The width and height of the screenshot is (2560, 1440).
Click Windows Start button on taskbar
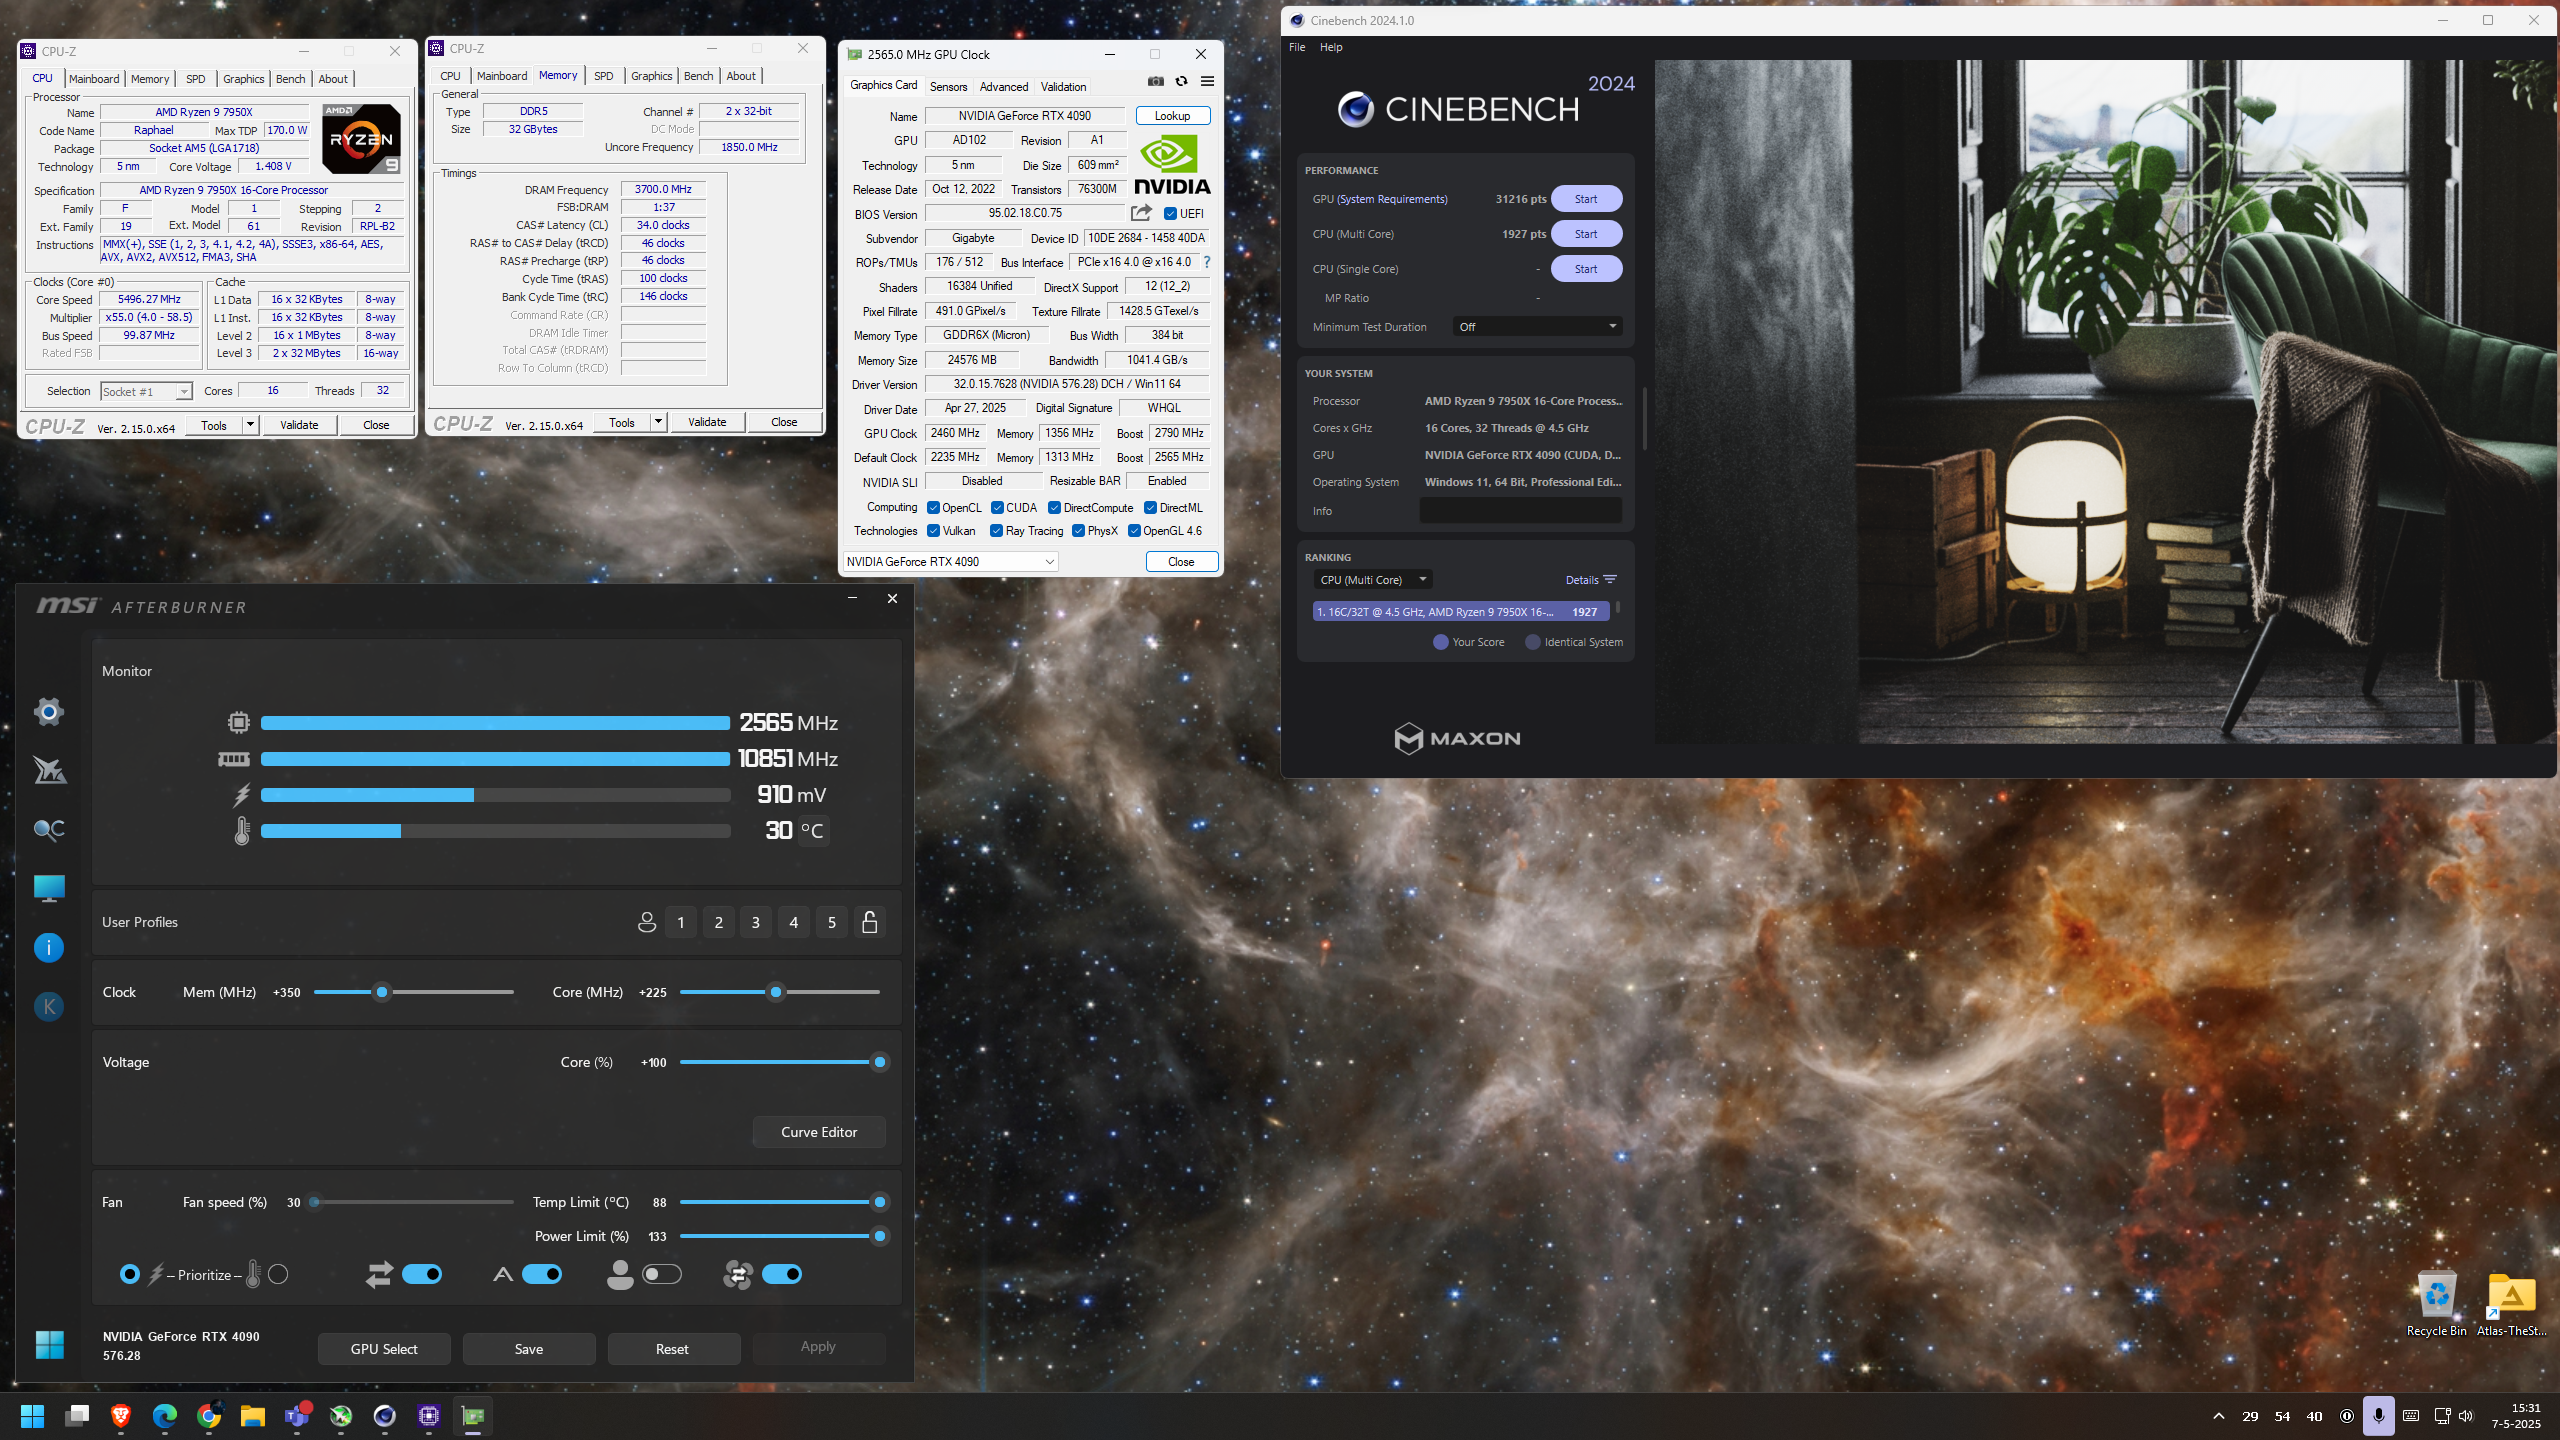point(33,1416)
